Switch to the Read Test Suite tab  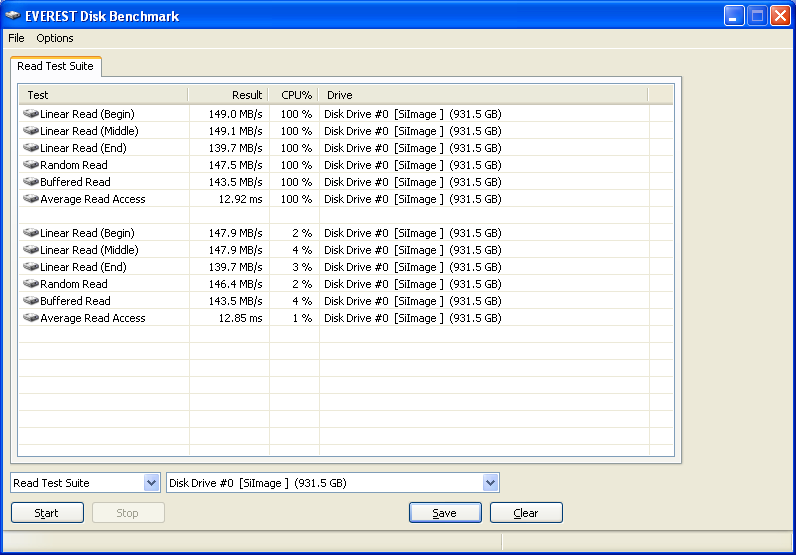[55, 67]
